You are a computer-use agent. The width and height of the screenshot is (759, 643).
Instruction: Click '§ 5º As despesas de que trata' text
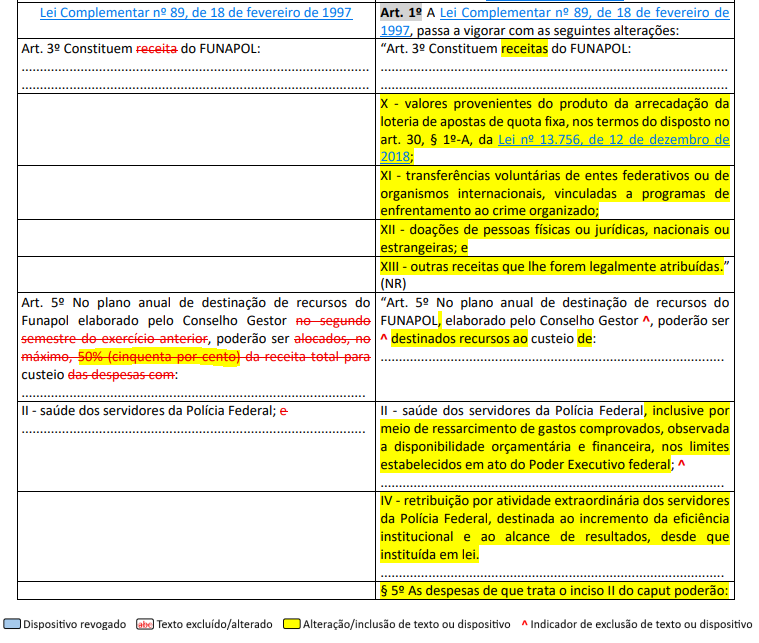[474, 591]
